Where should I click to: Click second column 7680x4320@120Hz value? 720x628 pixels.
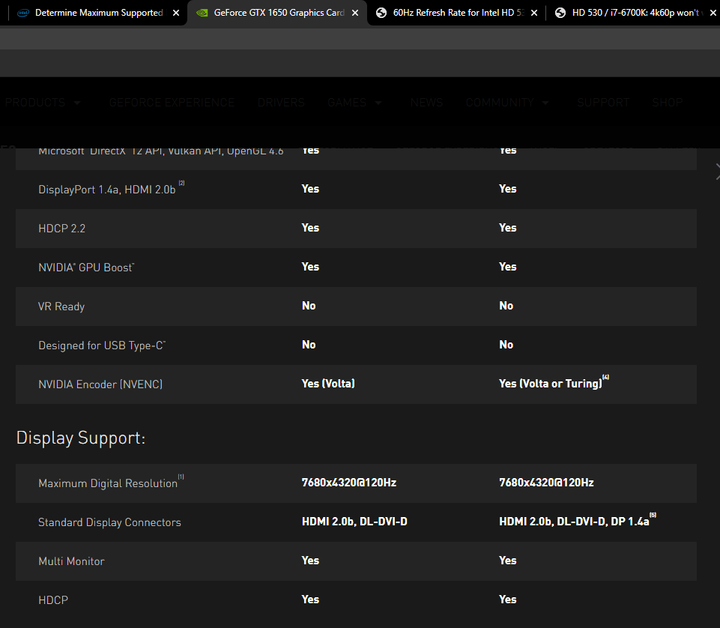point(546,482)
